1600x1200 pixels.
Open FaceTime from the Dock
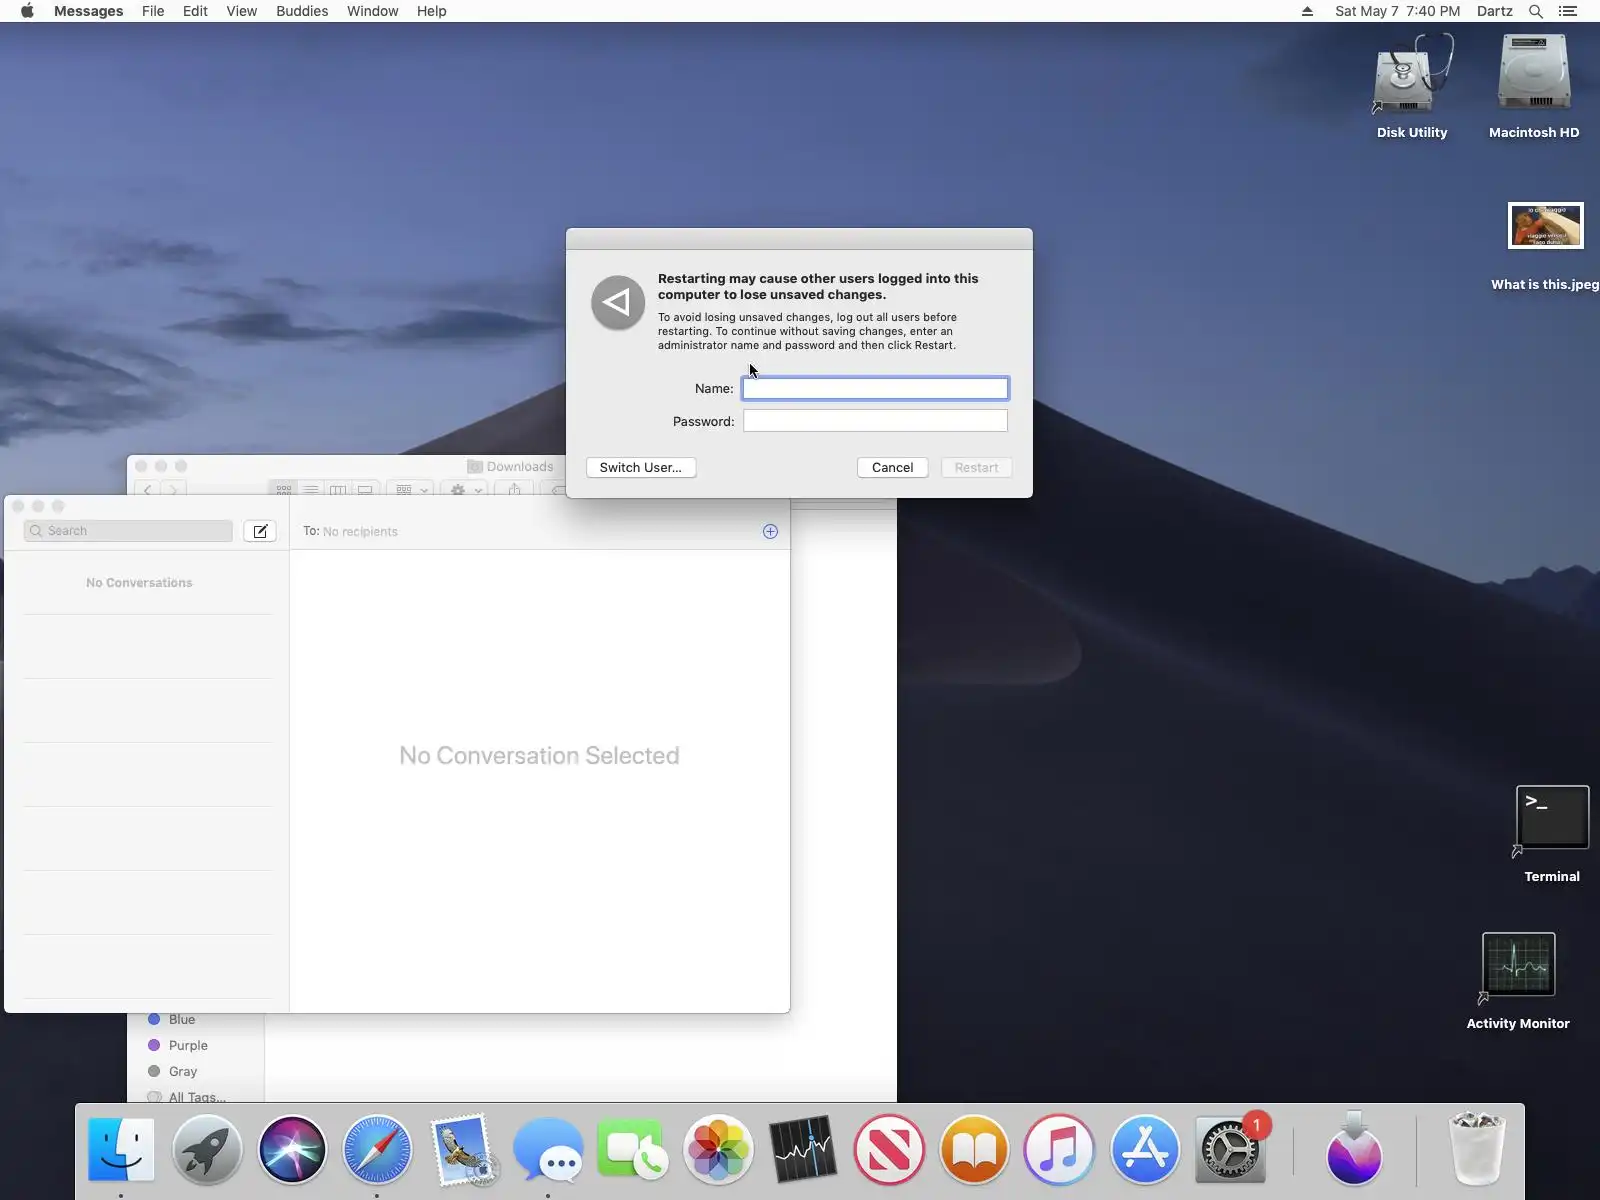click(x=633, y=1150)
